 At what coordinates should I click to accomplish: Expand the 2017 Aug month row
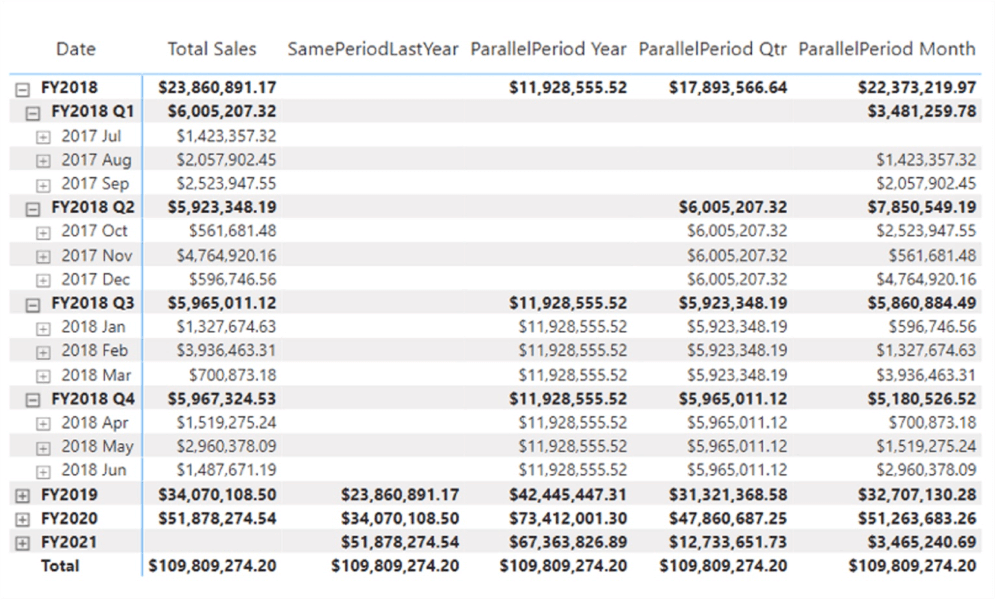click(43, 160)
